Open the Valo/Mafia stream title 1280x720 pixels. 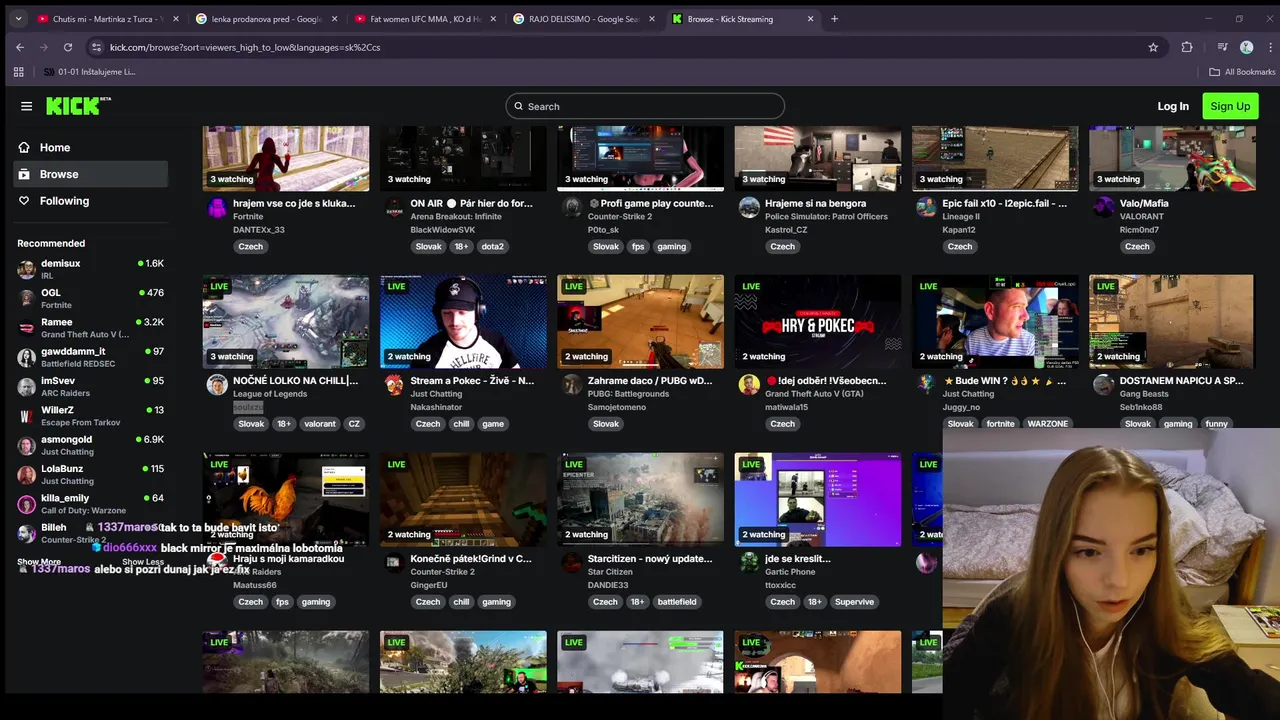1144,203
